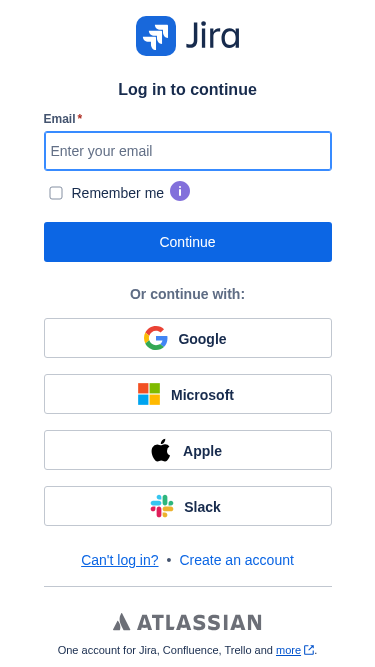Follow the Create an account link
This screenshot has width=375, height=667.
click(x=237, y=560)
